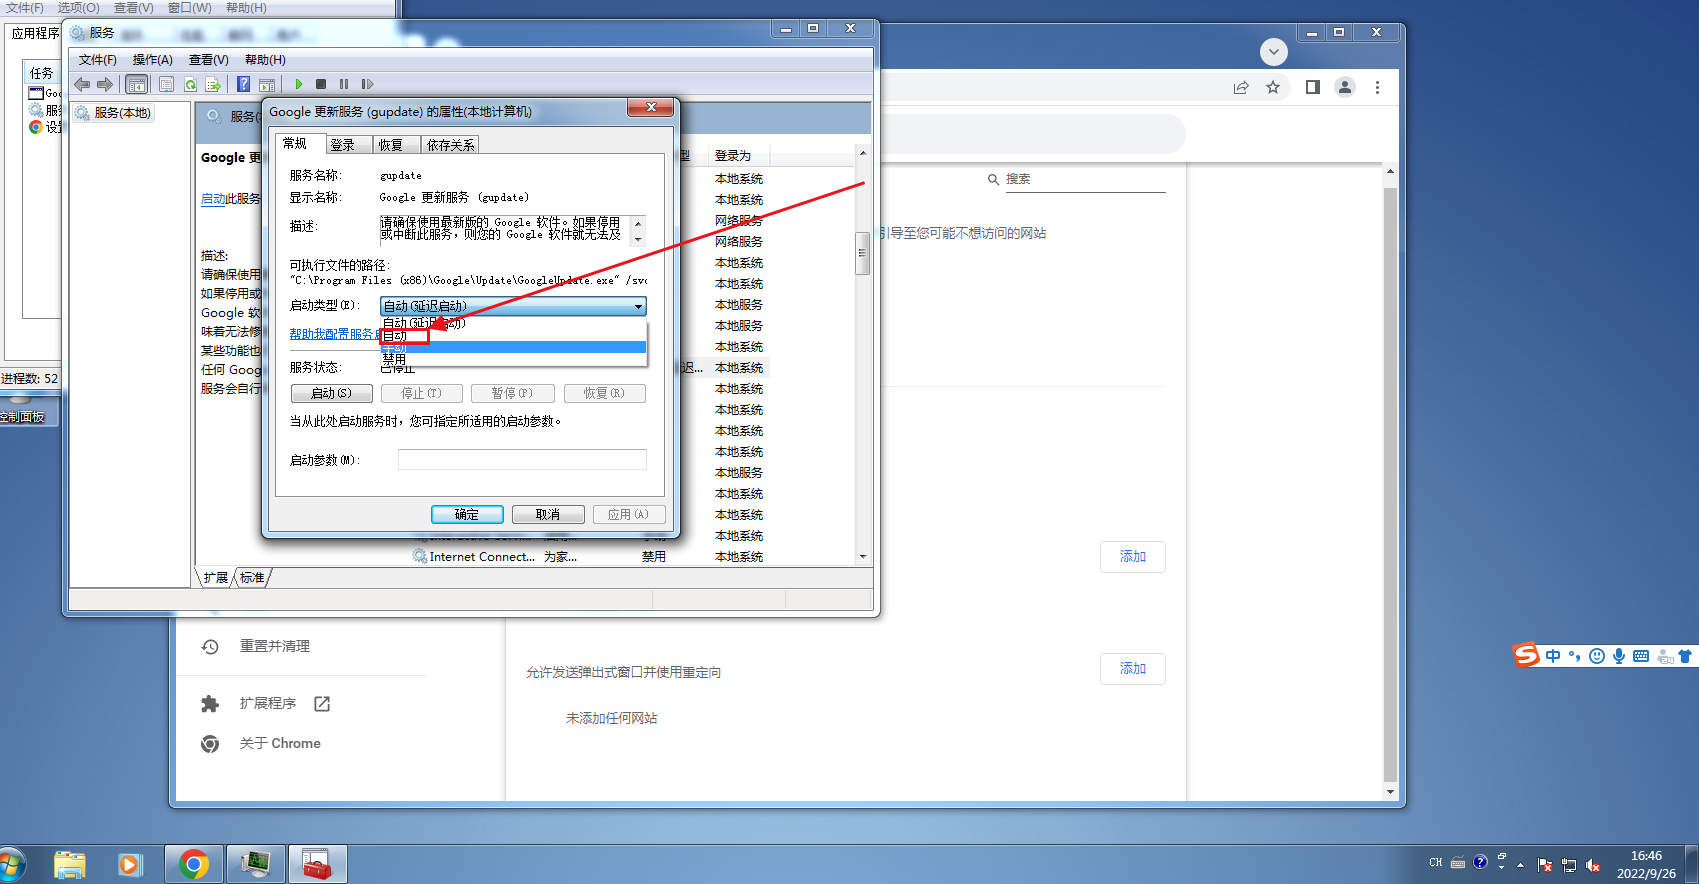Image resolution: width=1699 pixels, height=884 pixels.
Task: Open Chrome side panel icon
Action: click(x=1313, y=88)
